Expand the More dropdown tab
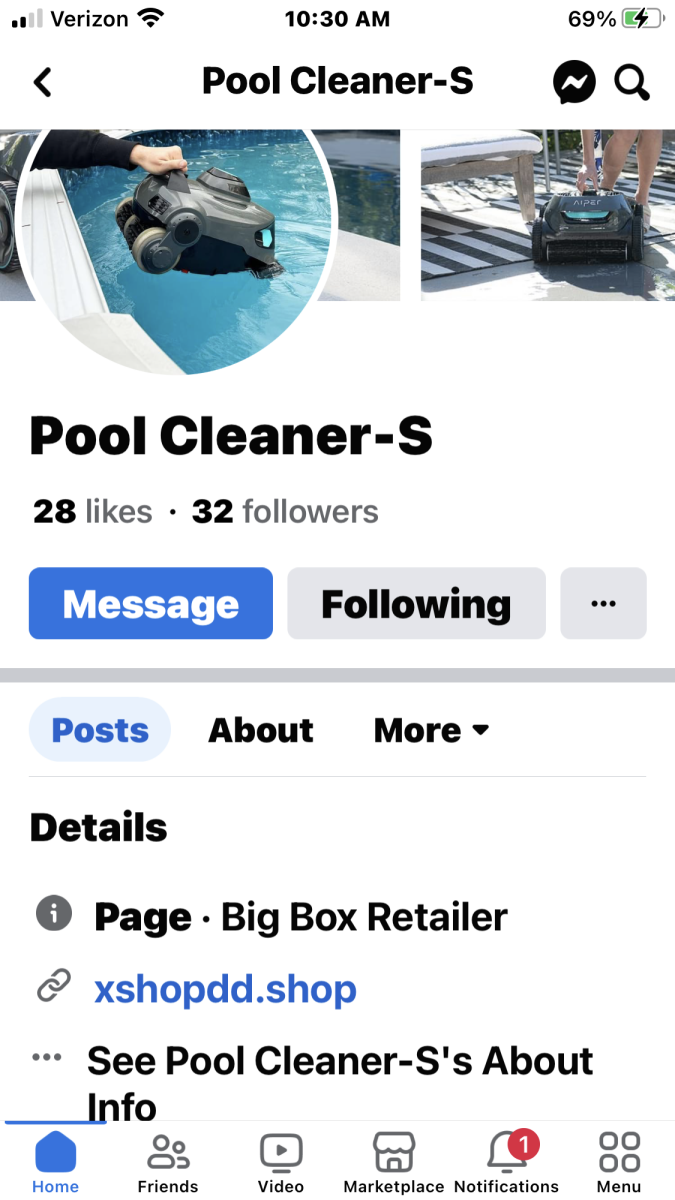The width and height of the screenshot is (675, 1200). point(432,730)
